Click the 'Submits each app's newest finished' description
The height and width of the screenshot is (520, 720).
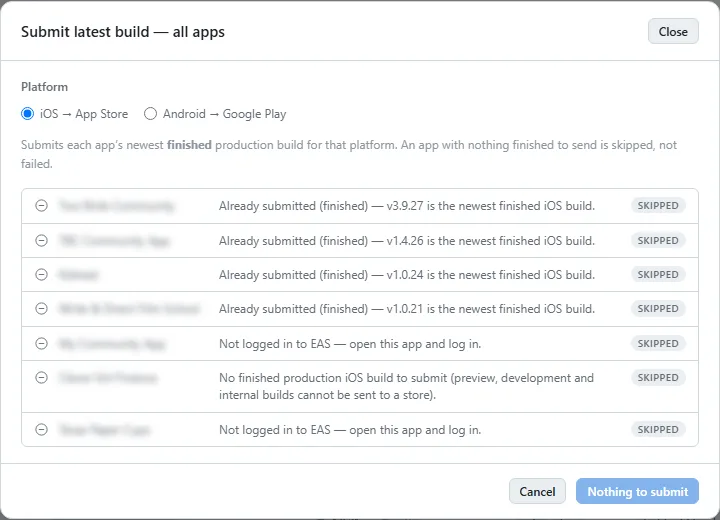coord(349,154)
